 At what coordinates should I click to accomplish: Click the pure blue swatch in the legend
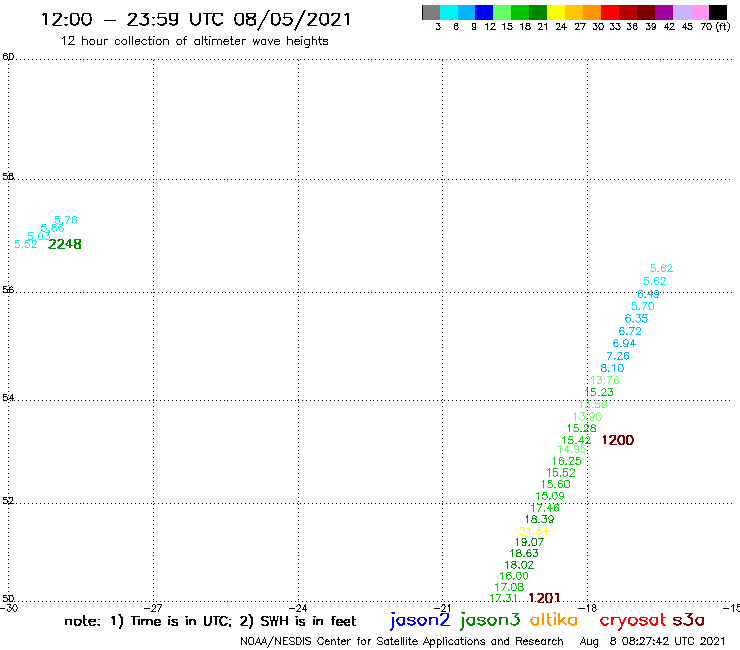click(x=484, y=12)
